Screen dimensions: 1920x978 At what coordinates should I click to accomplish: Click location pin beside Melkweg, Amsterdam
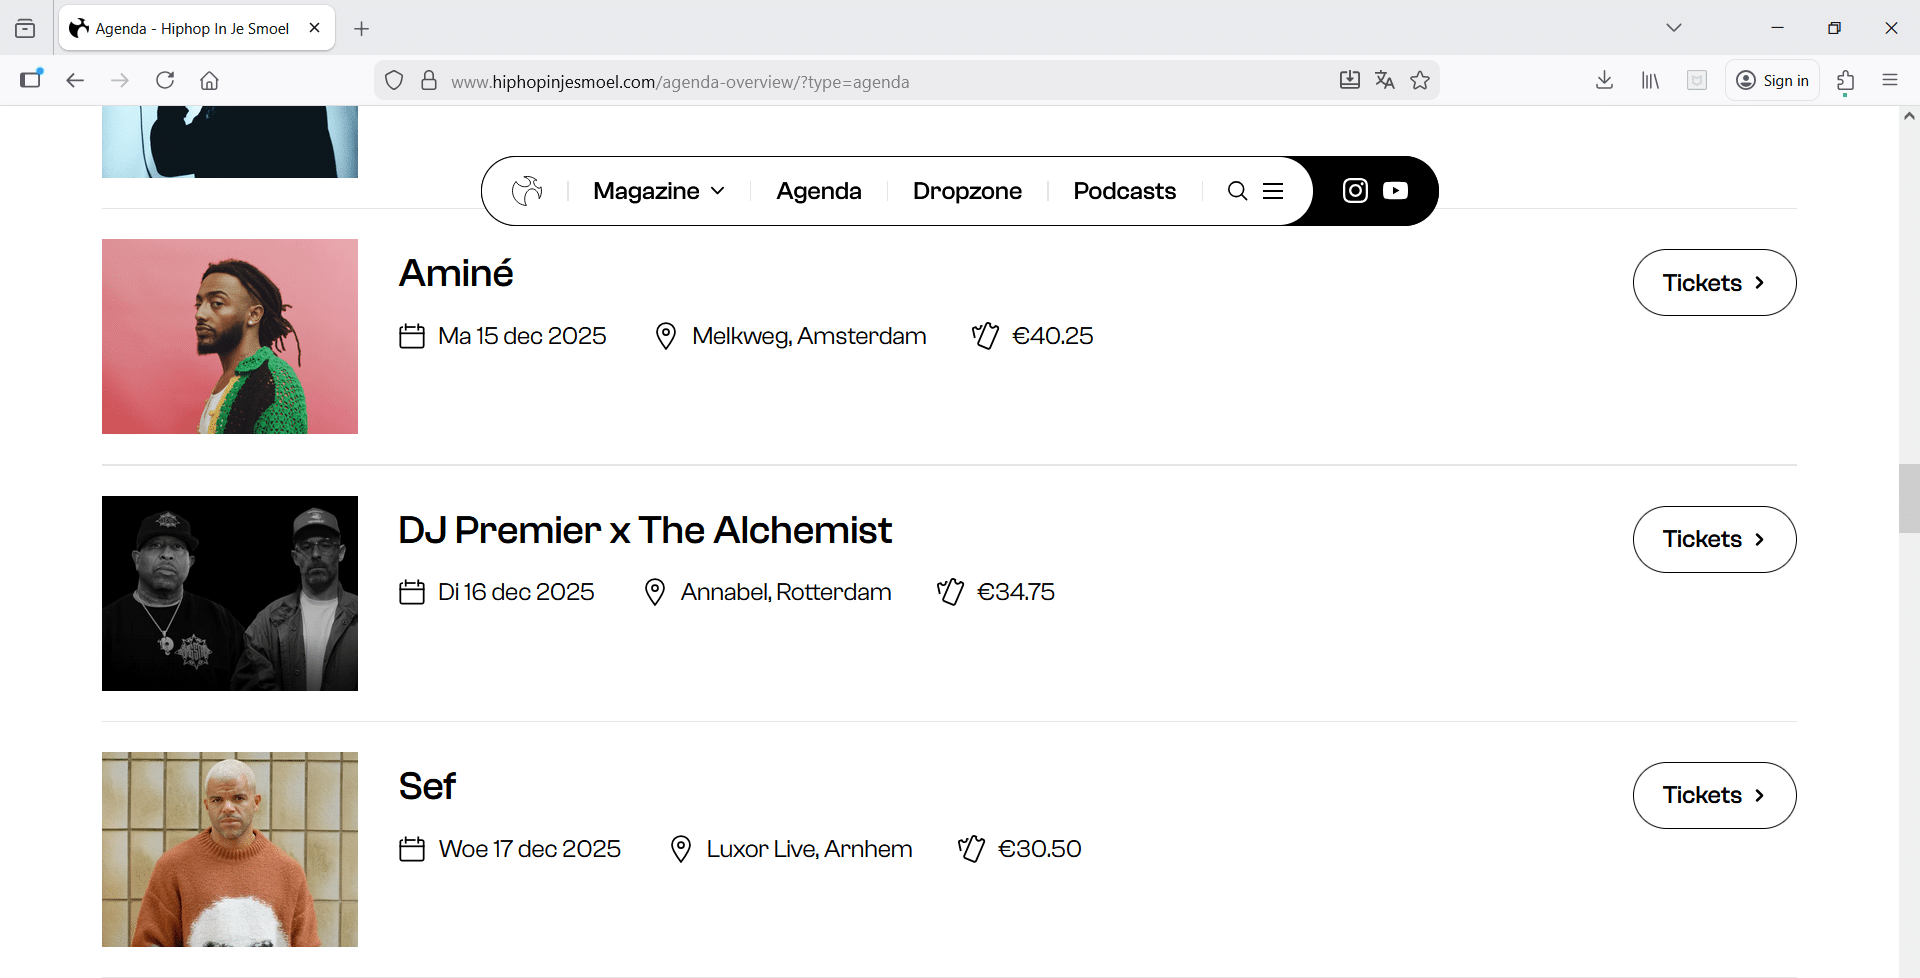pos(665,336)
